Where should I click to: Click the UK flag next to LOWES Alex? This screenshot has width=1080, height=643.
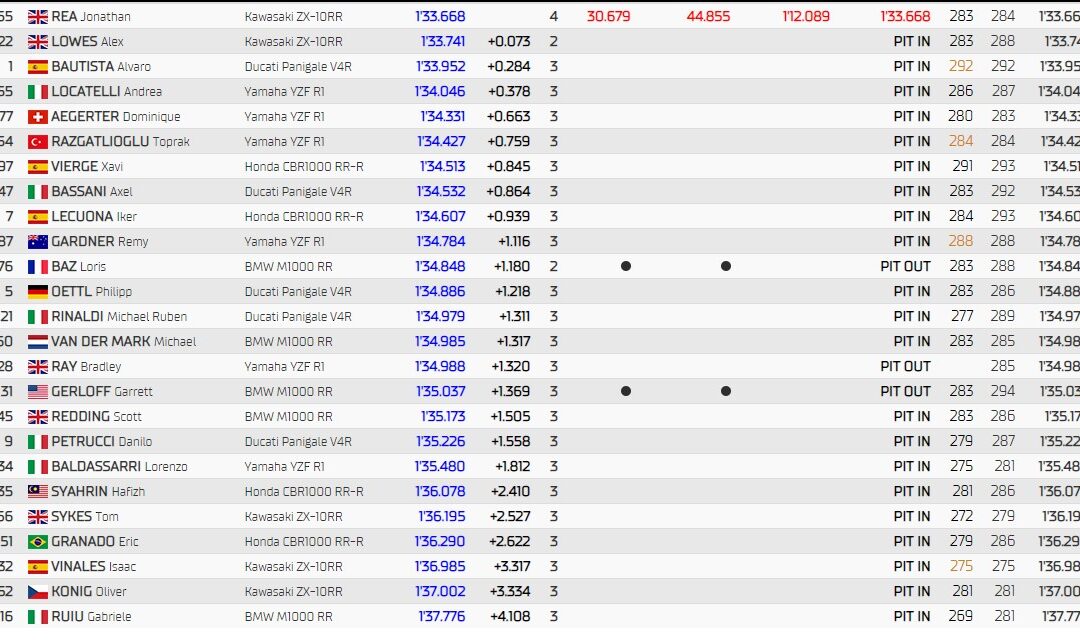tap(38, 41)
